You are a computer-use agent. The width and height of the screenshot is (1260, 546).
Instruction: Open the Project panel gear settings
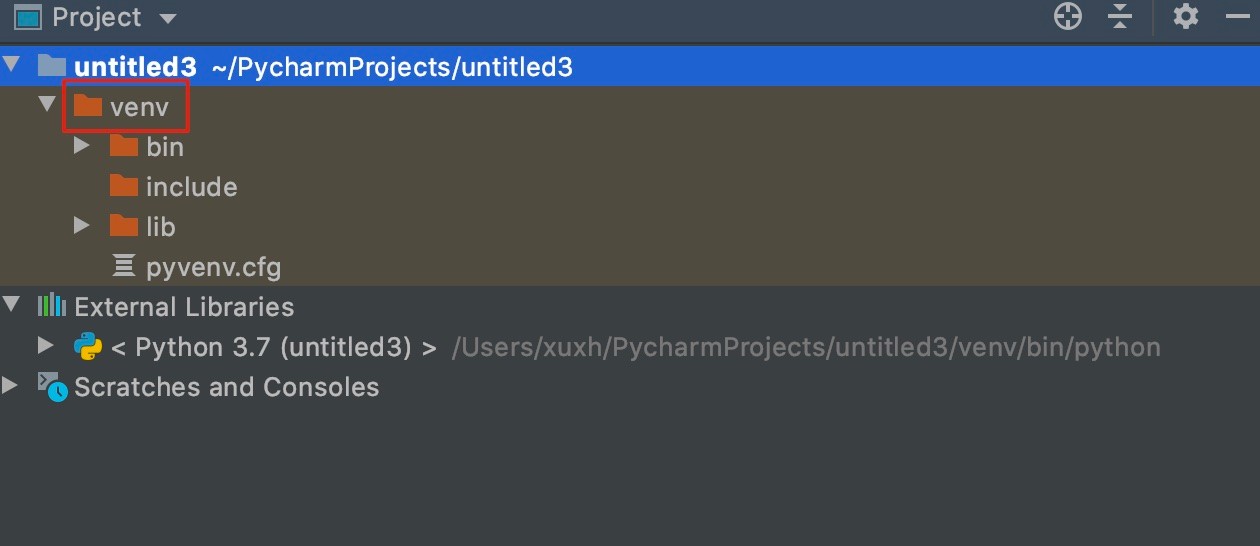click(1185, 17)
